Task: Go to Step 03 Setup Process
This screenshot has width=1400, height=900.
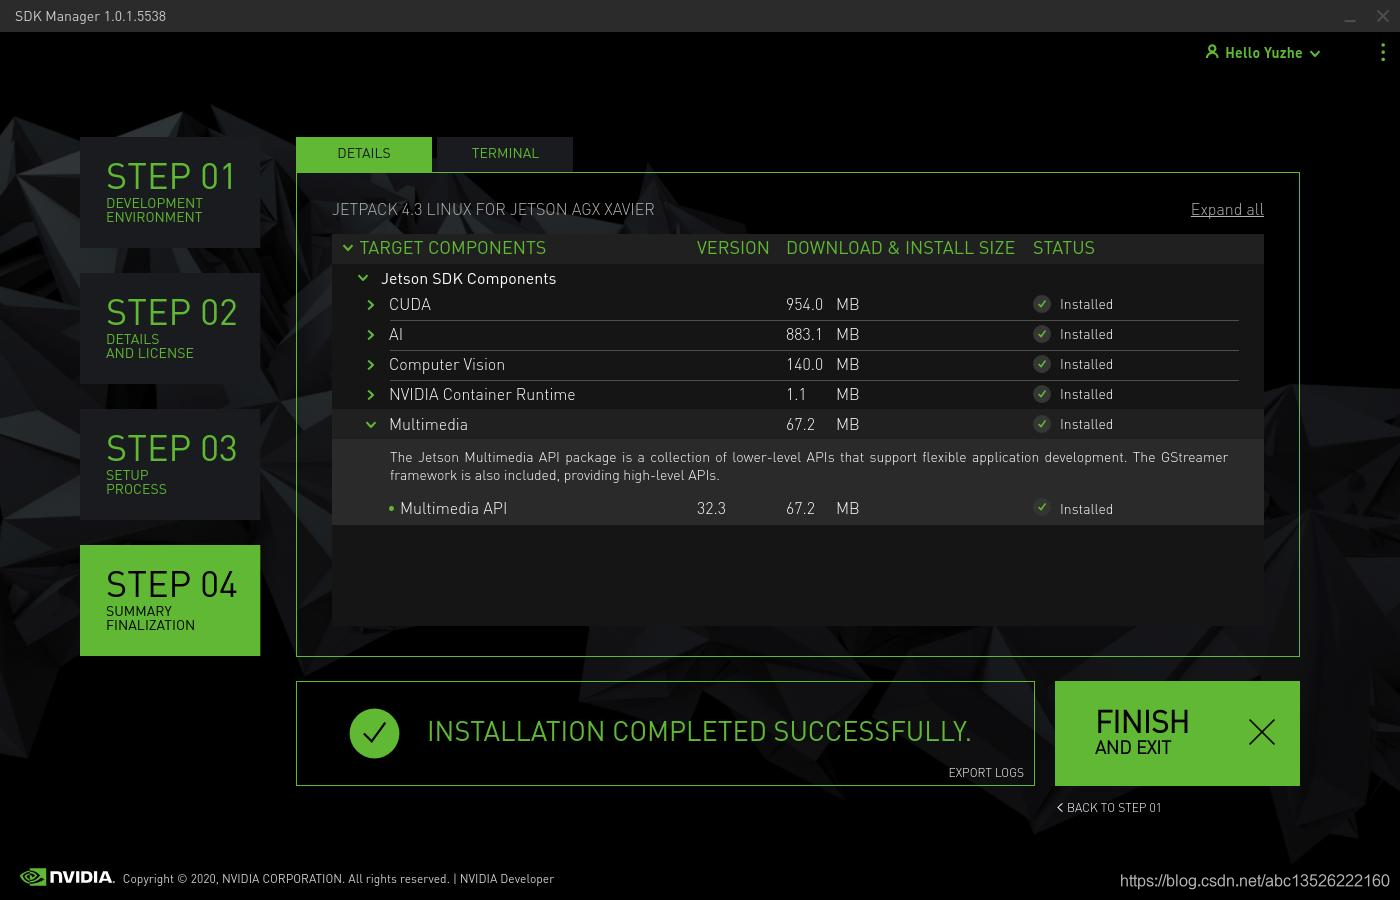Action: tap(170, 464)
